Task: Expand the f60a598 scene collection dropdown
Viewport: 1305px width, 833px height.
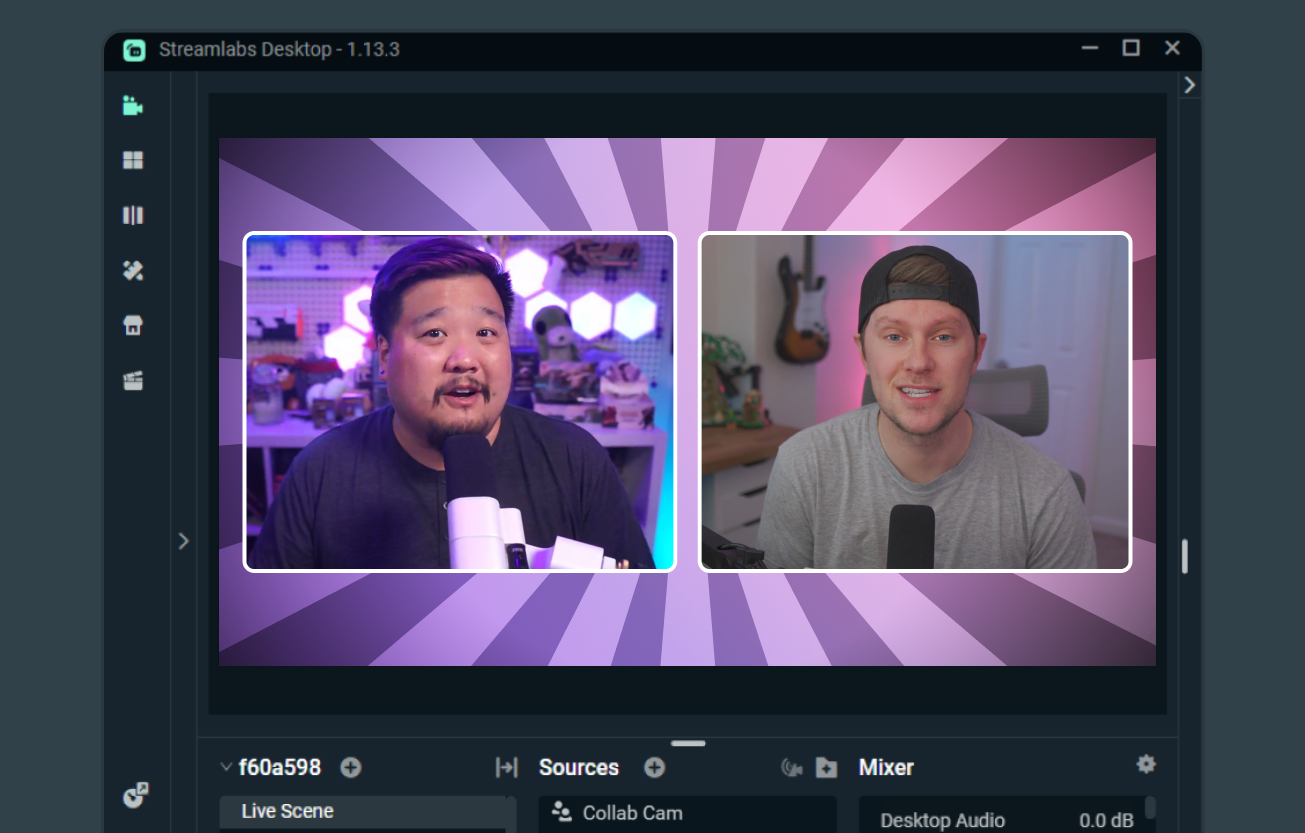Action: pyautogui.click(x=226, y=767)
